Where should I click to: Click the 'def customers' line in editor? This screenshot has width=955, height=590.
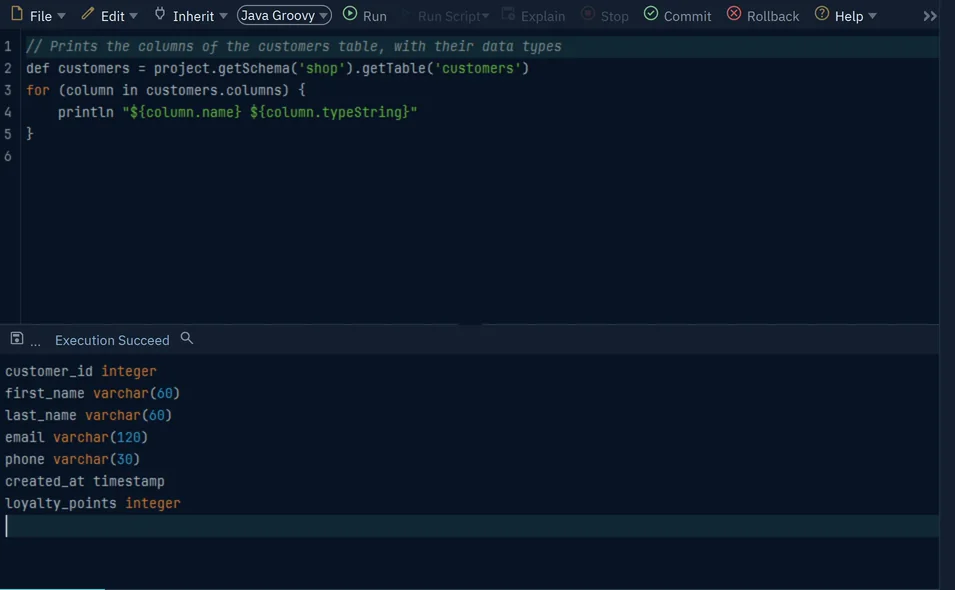pyautogui.click(x=277, y=68)
